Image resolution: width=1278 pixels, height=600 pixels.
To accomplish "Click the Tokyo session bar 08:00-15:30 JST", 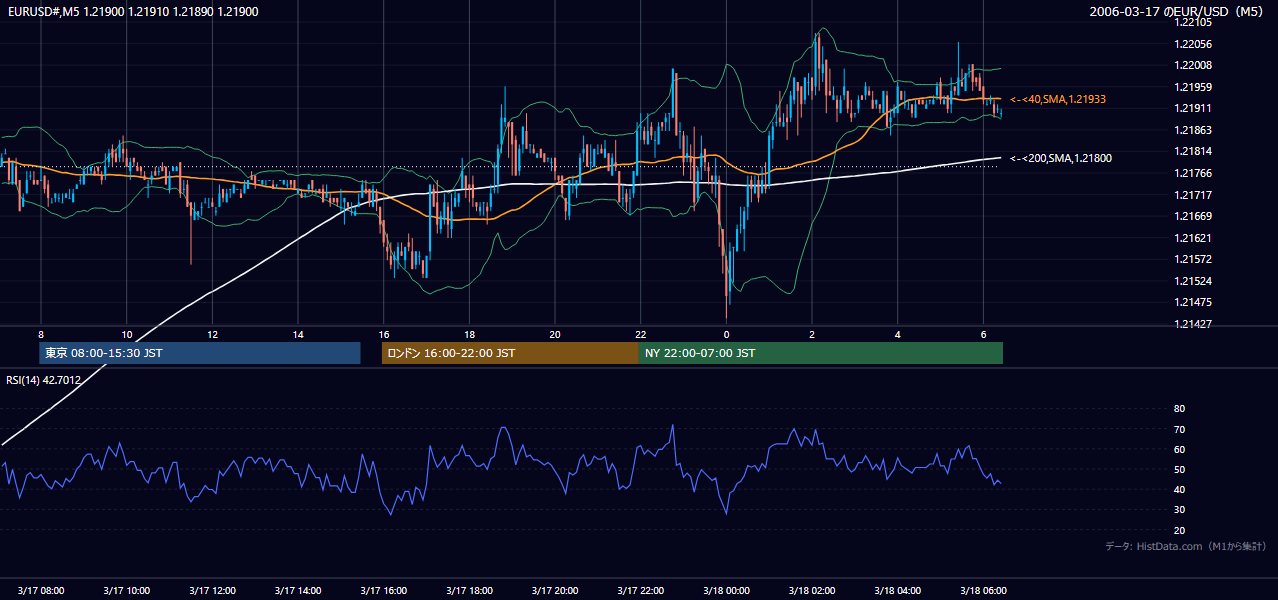I will point(200,353).
